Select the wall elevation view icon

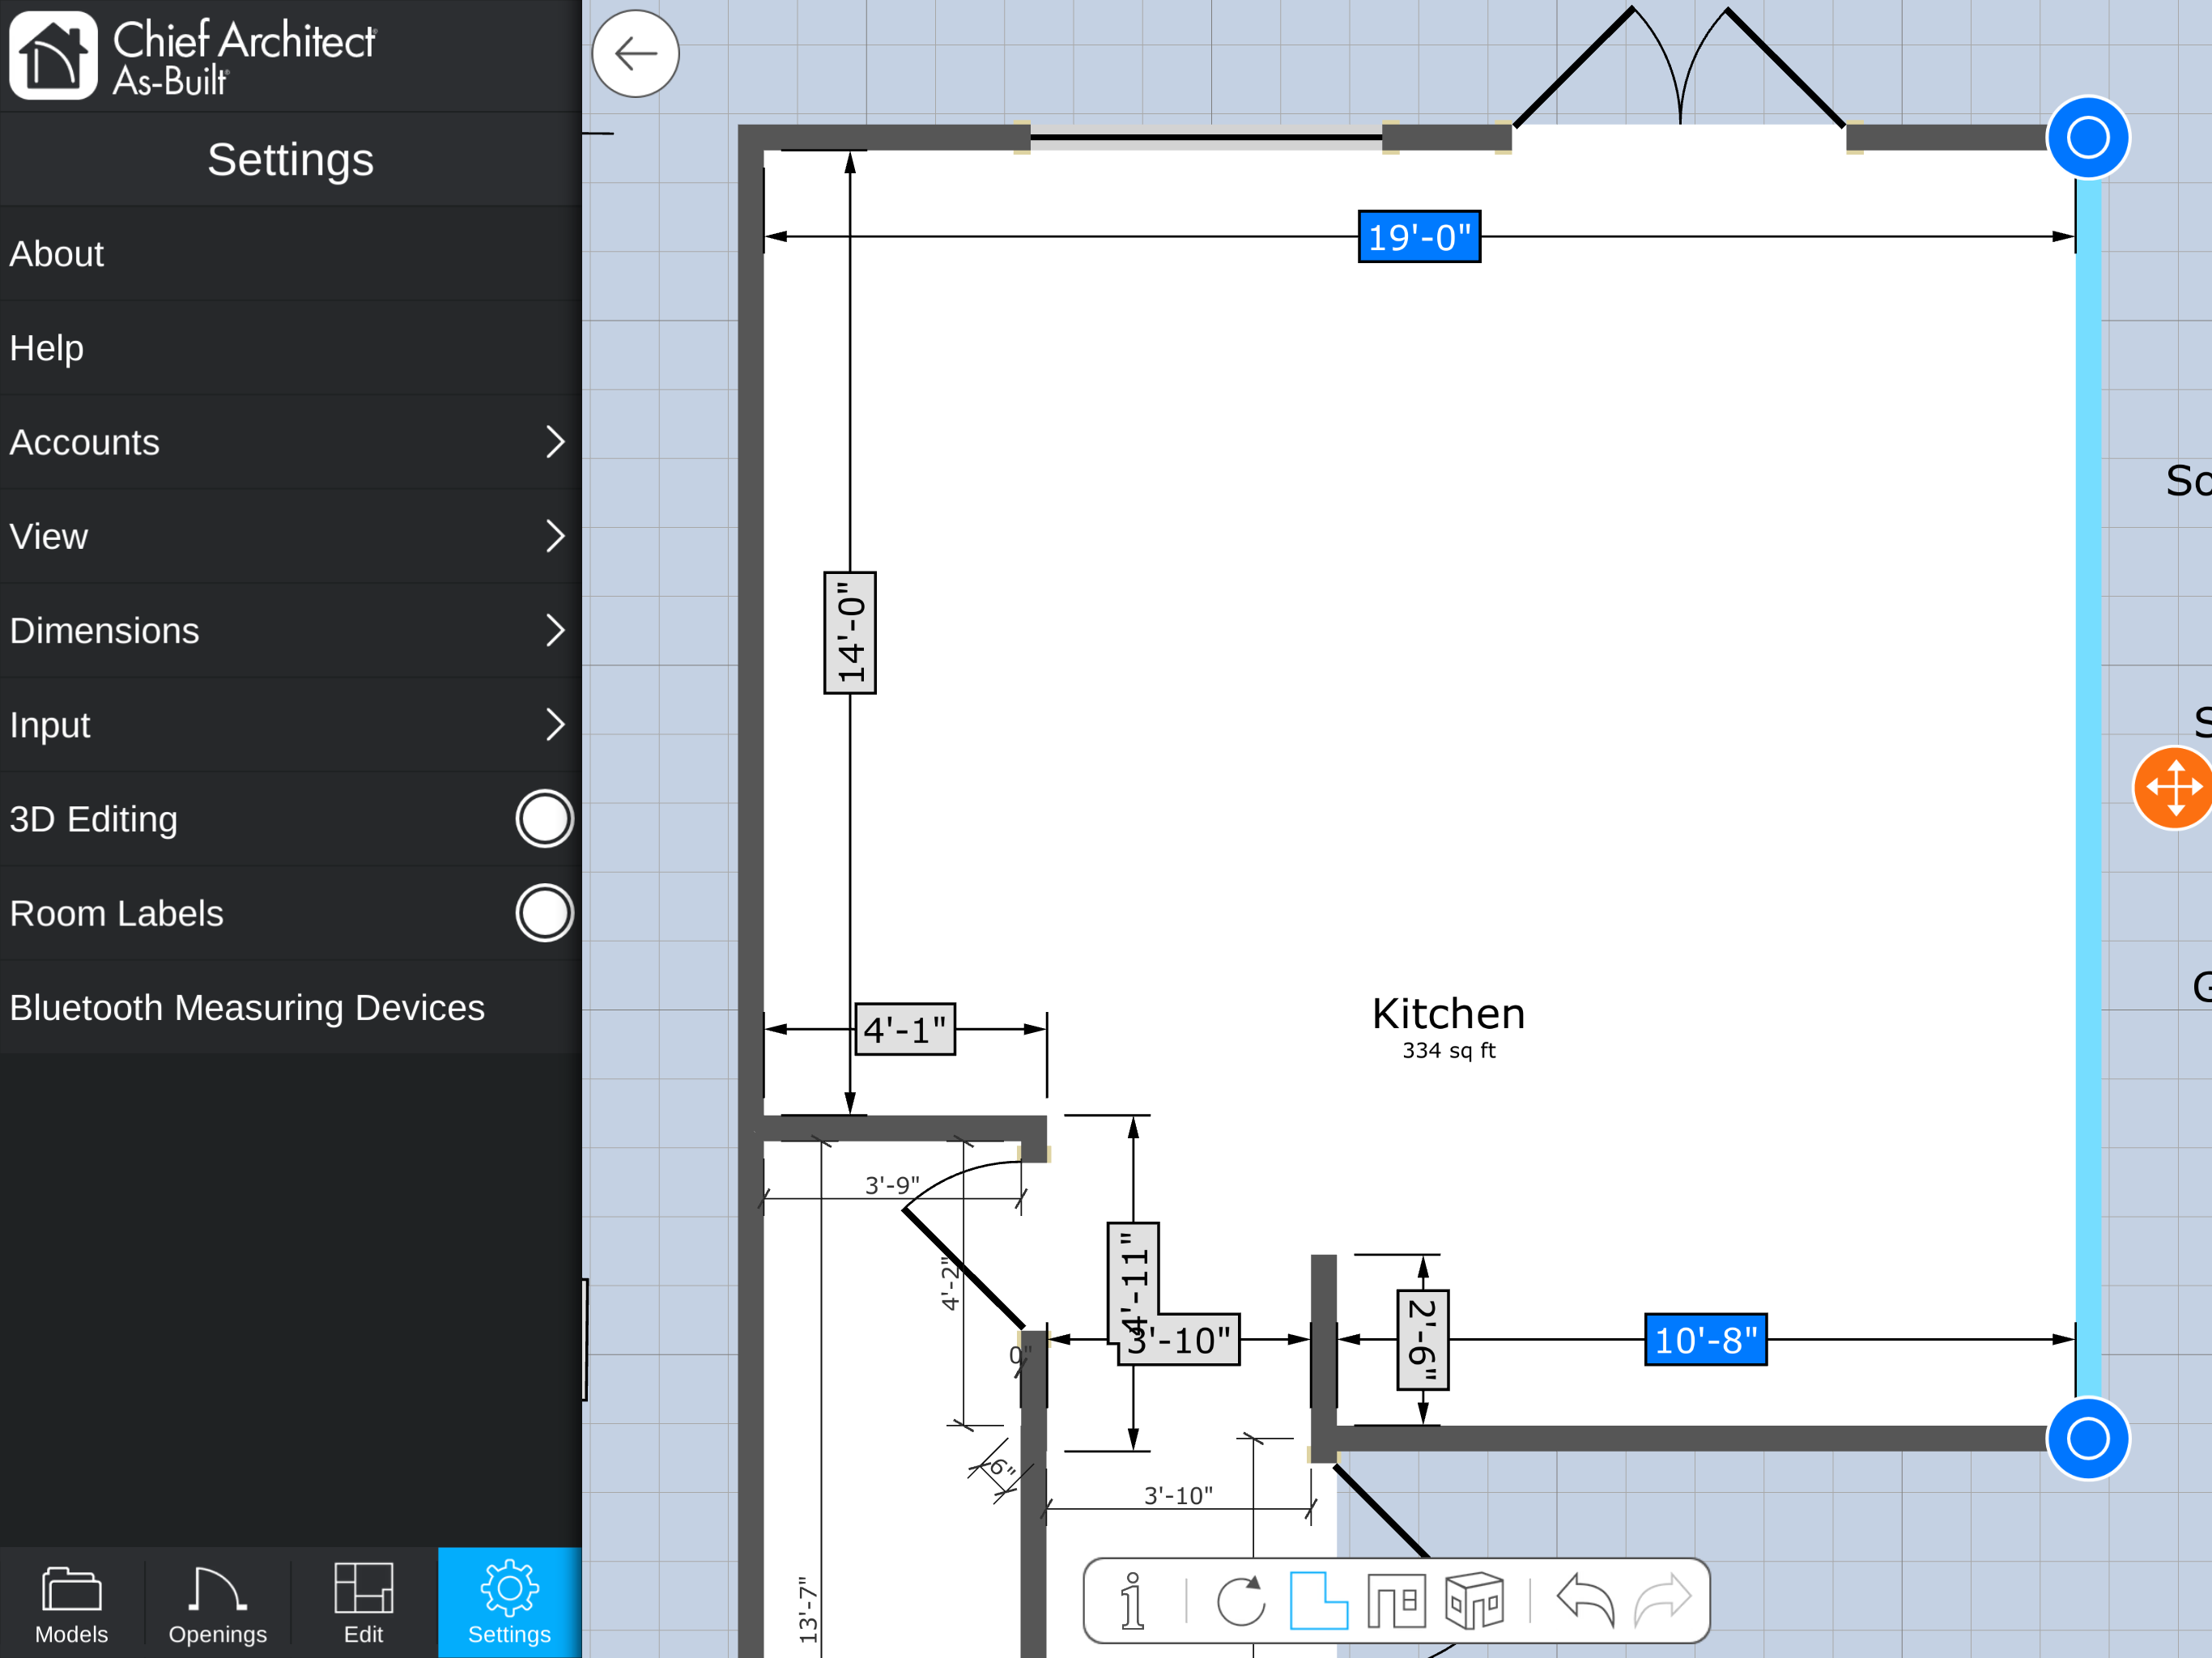point(1396,1601)
